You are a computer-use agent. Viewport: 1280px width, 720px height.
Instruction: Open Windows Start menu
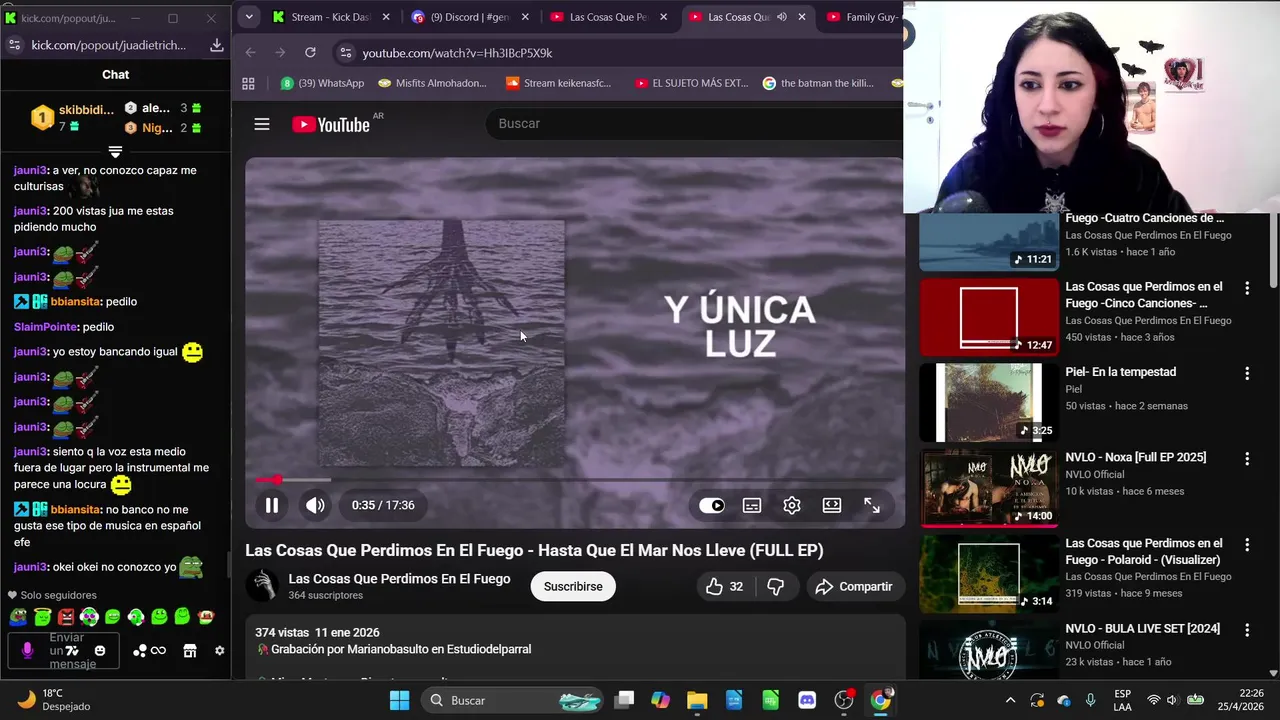click(x=399, y=700)
